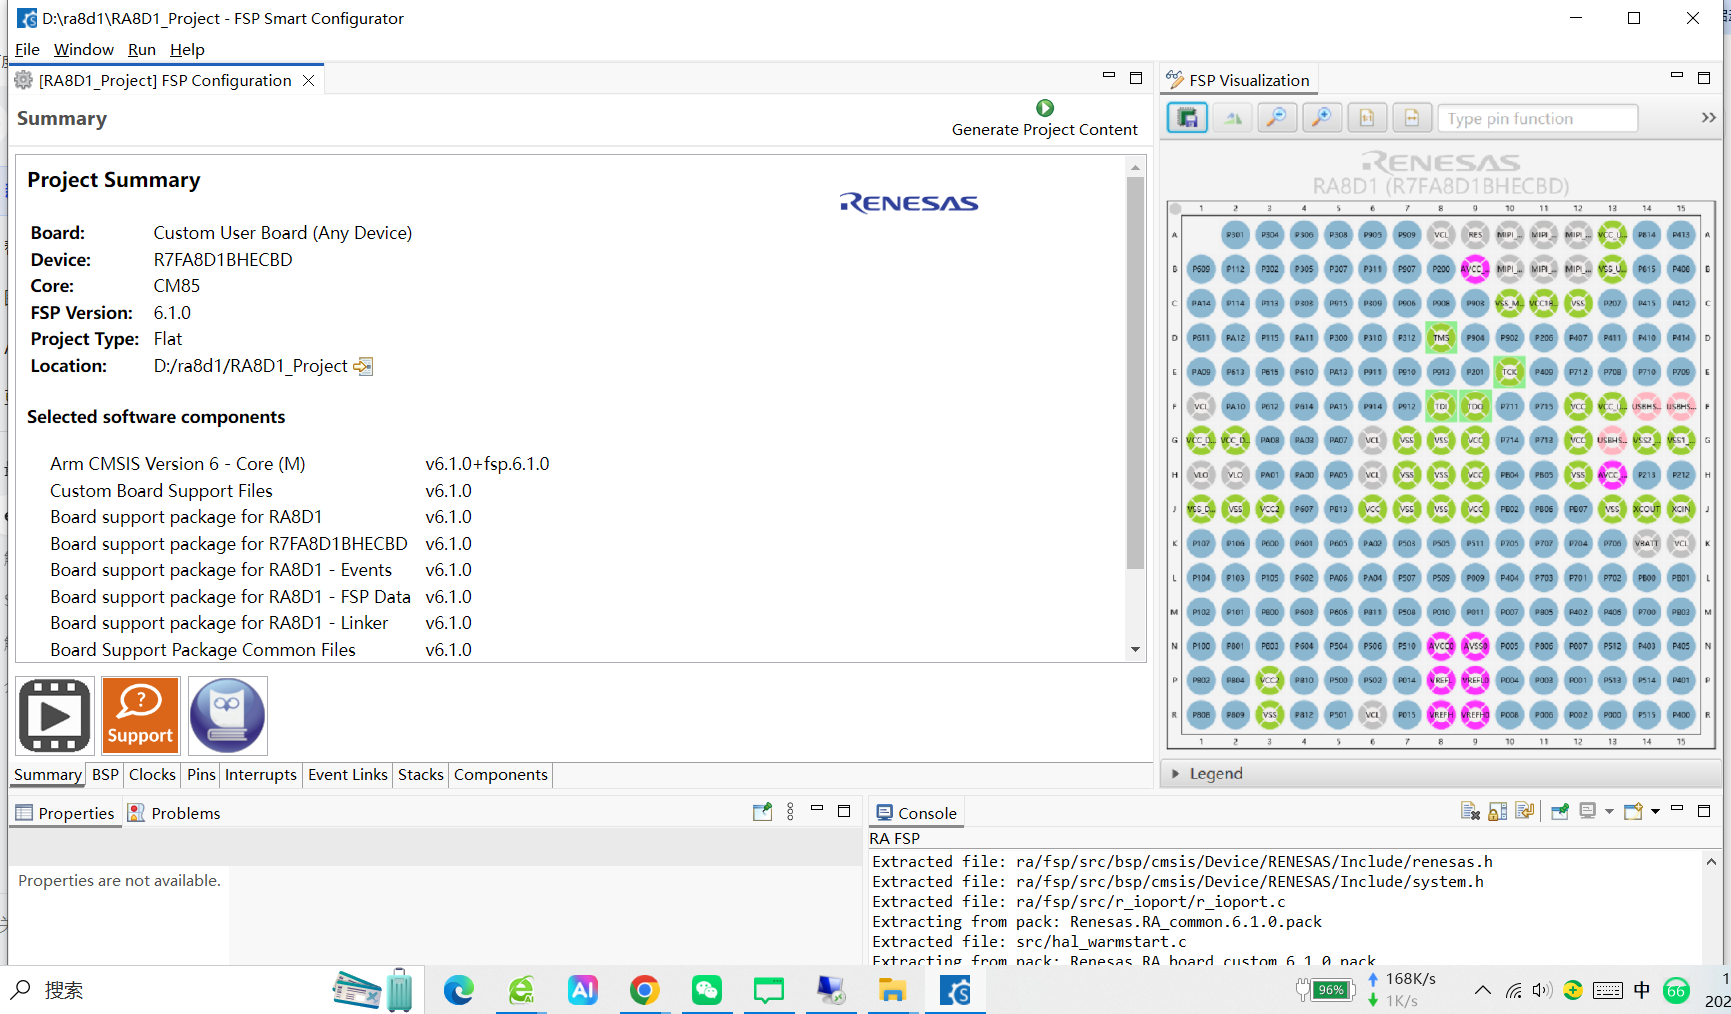The image size is (1731, 1014).
Task: Open the Problems view tab
Action: 174,813
